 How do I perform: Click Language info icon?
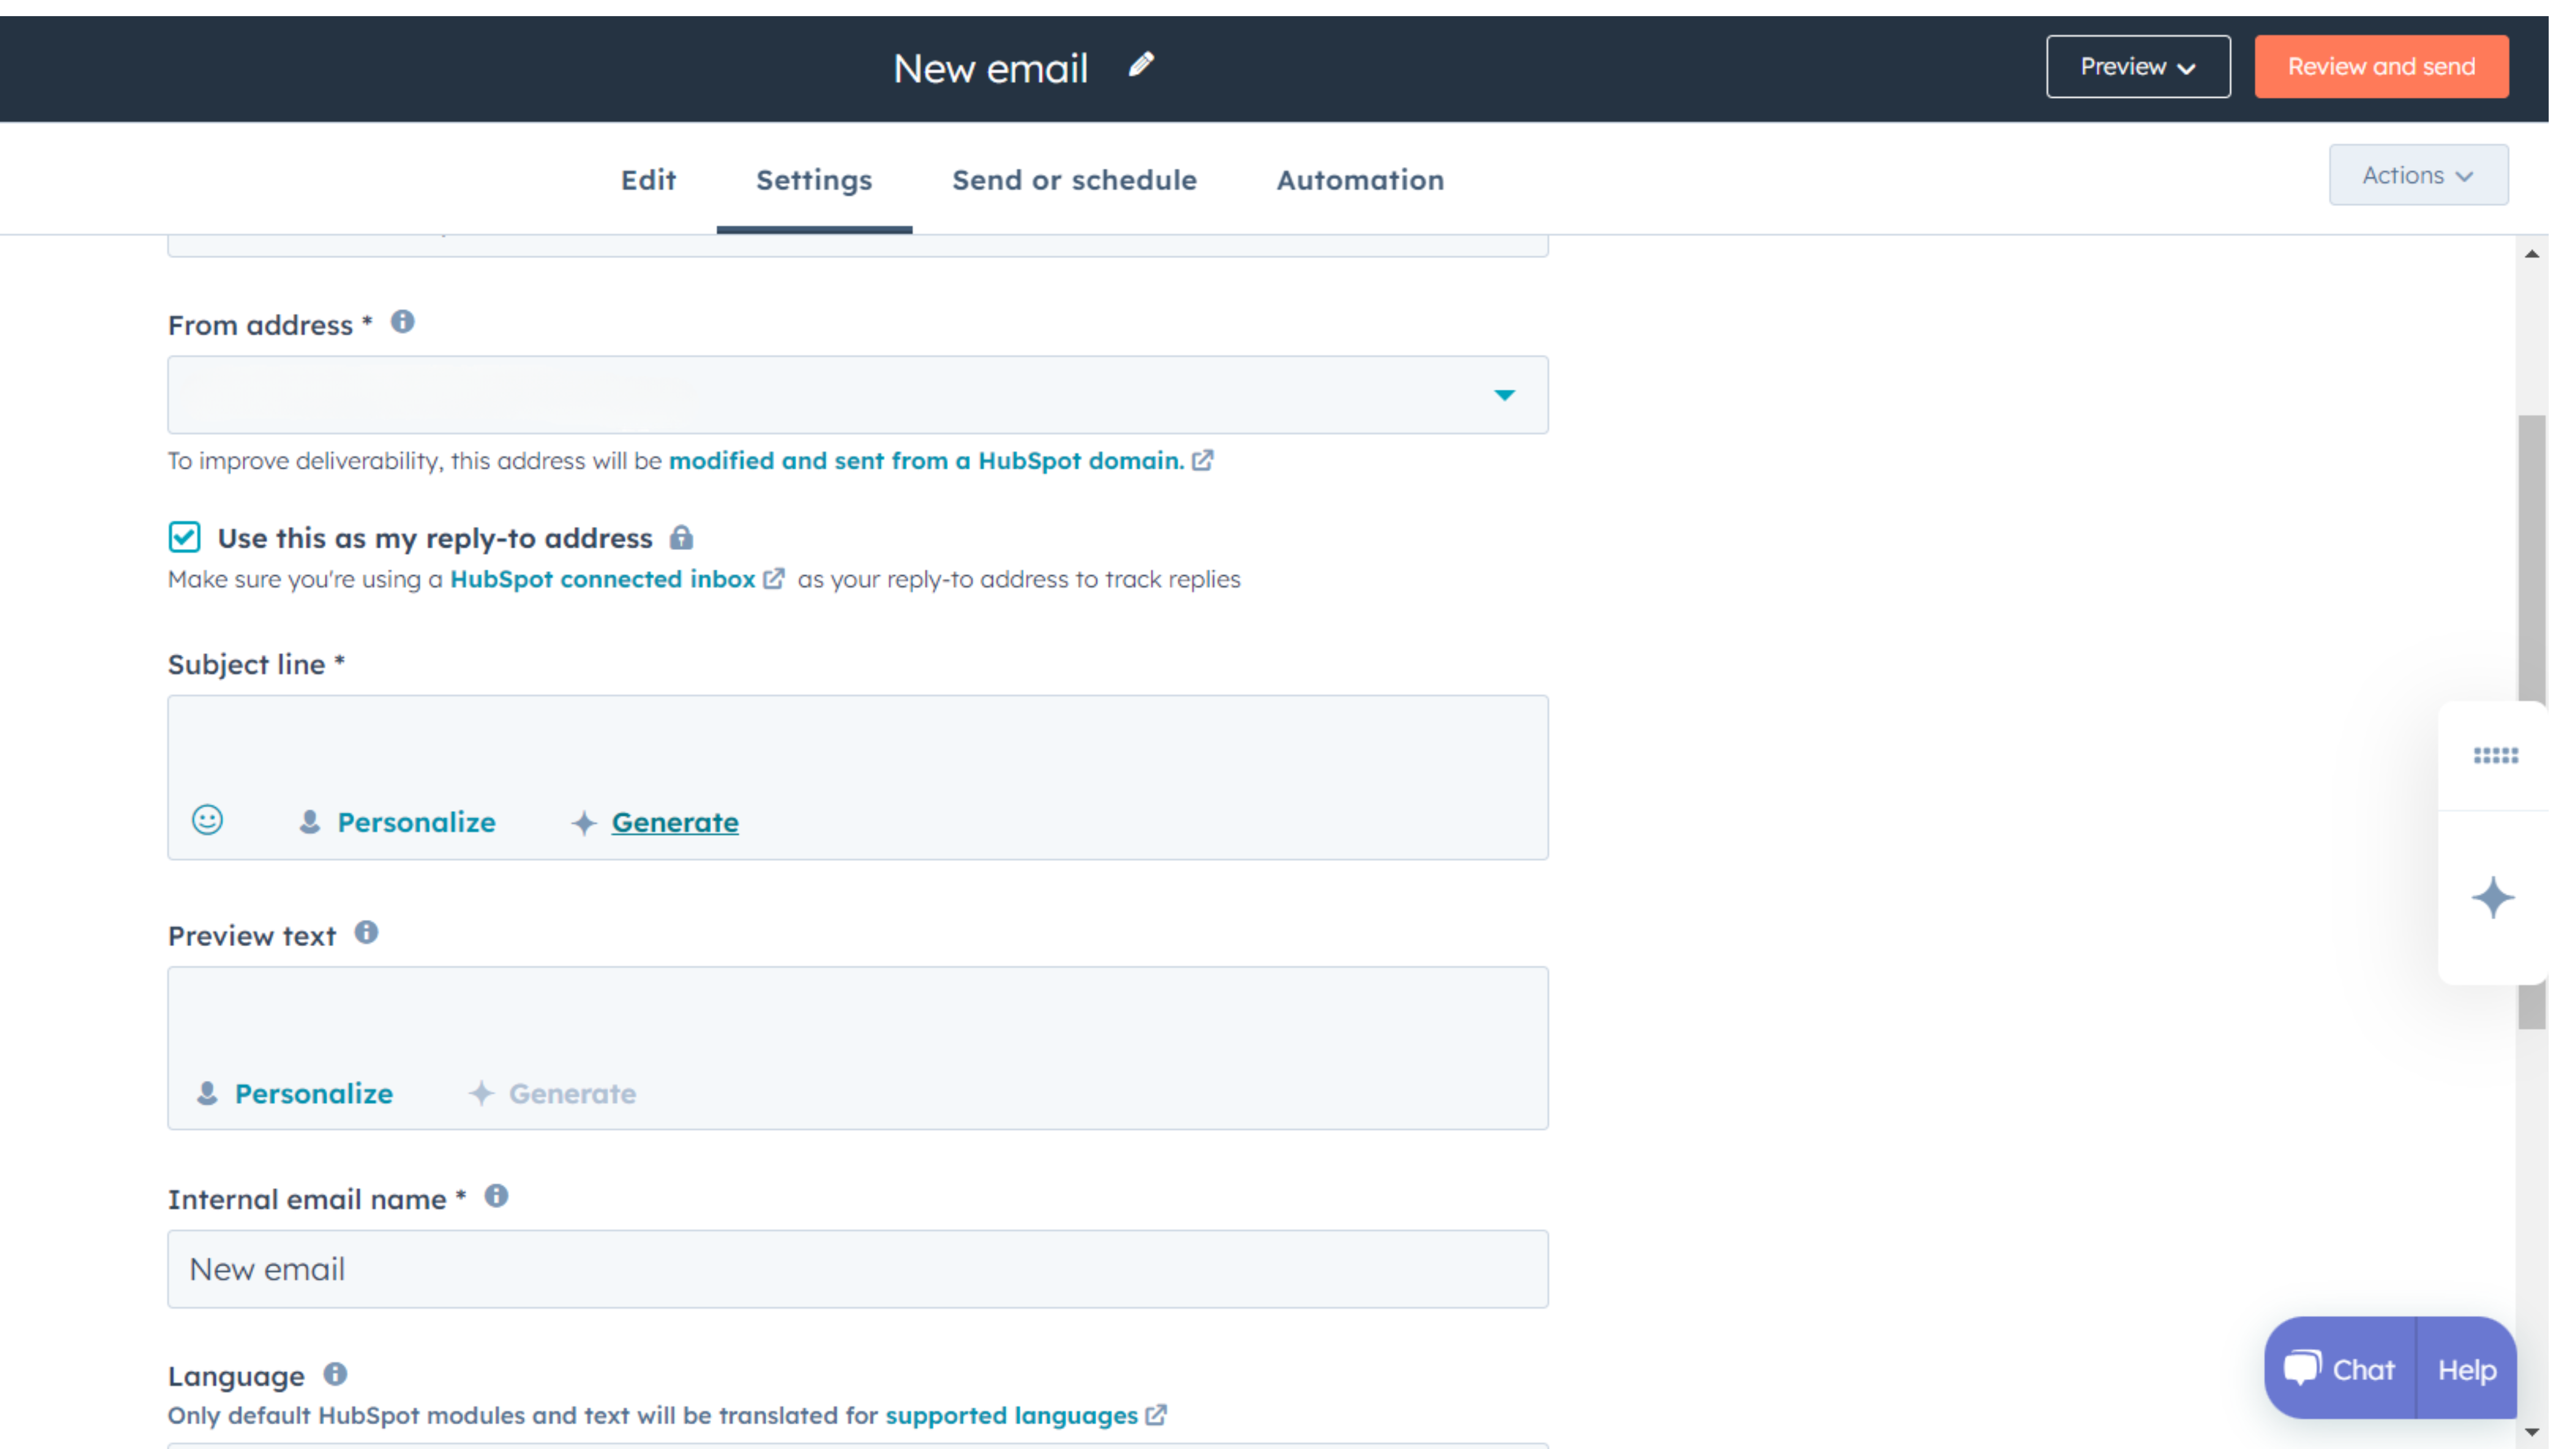point(335,1374)
